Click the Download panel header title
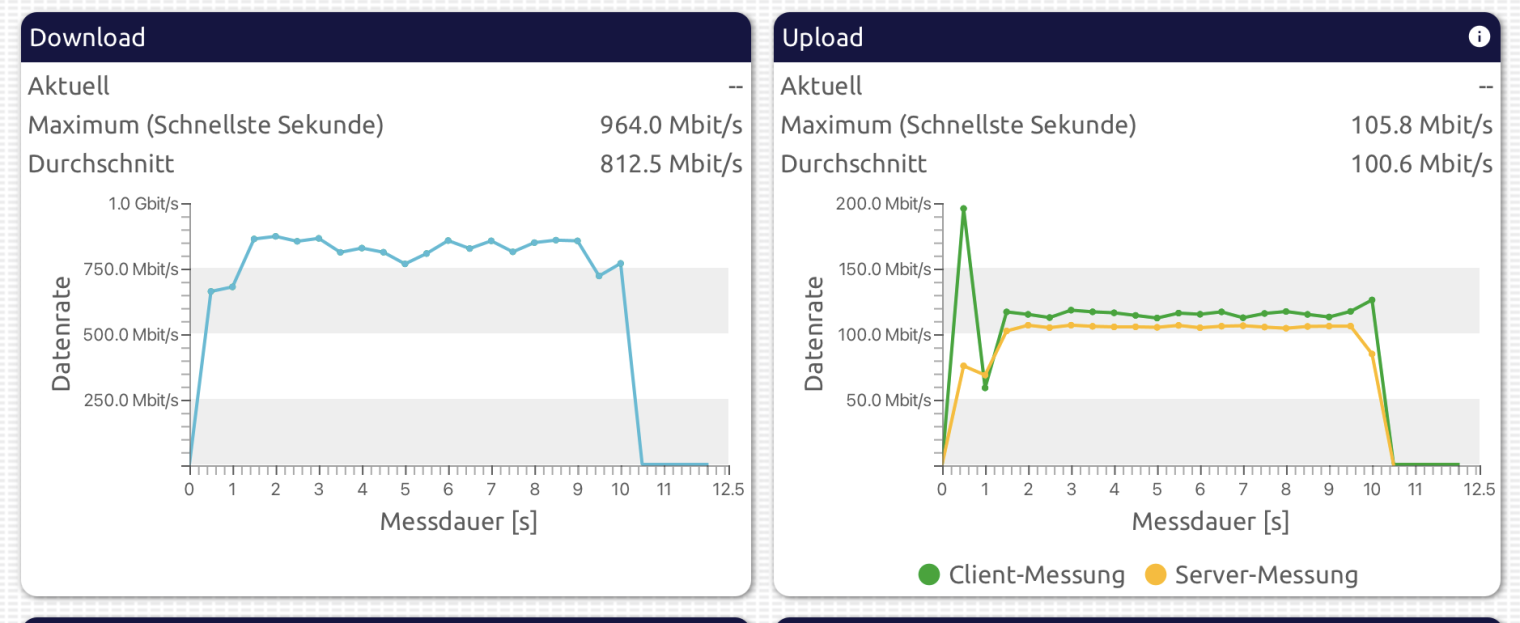 tap(87, 38)
